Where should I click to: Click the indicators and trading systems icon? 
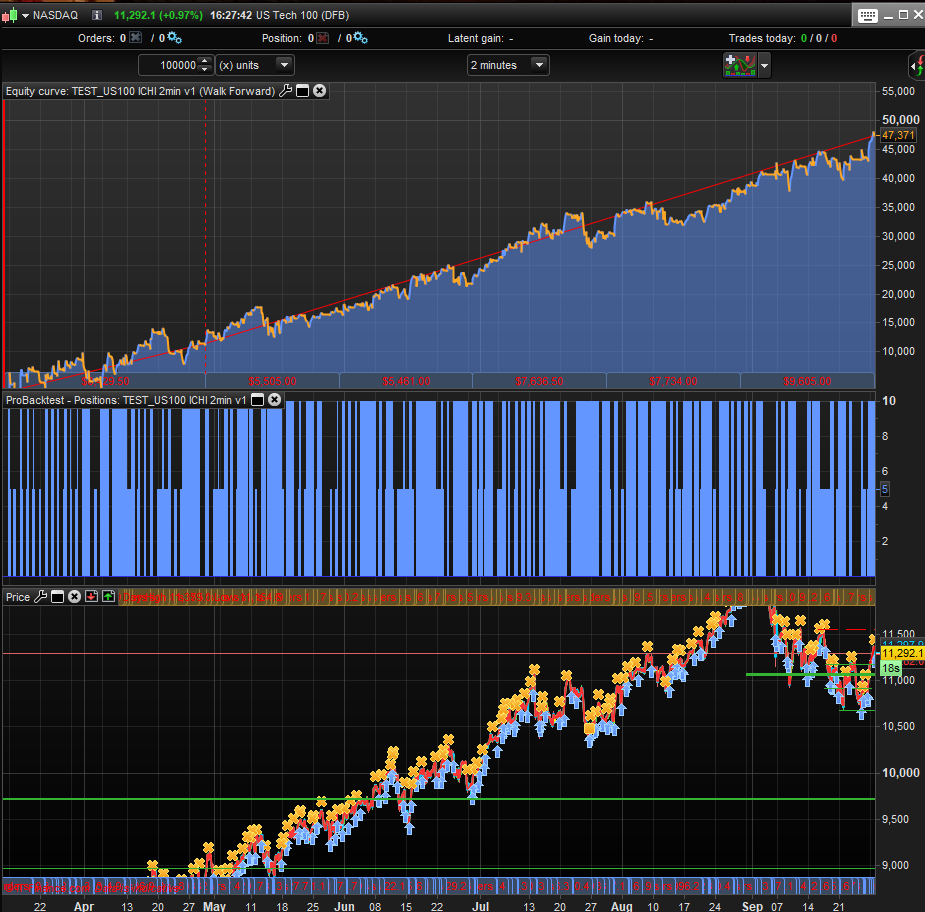pyautogui.click(x=740, y=65)
